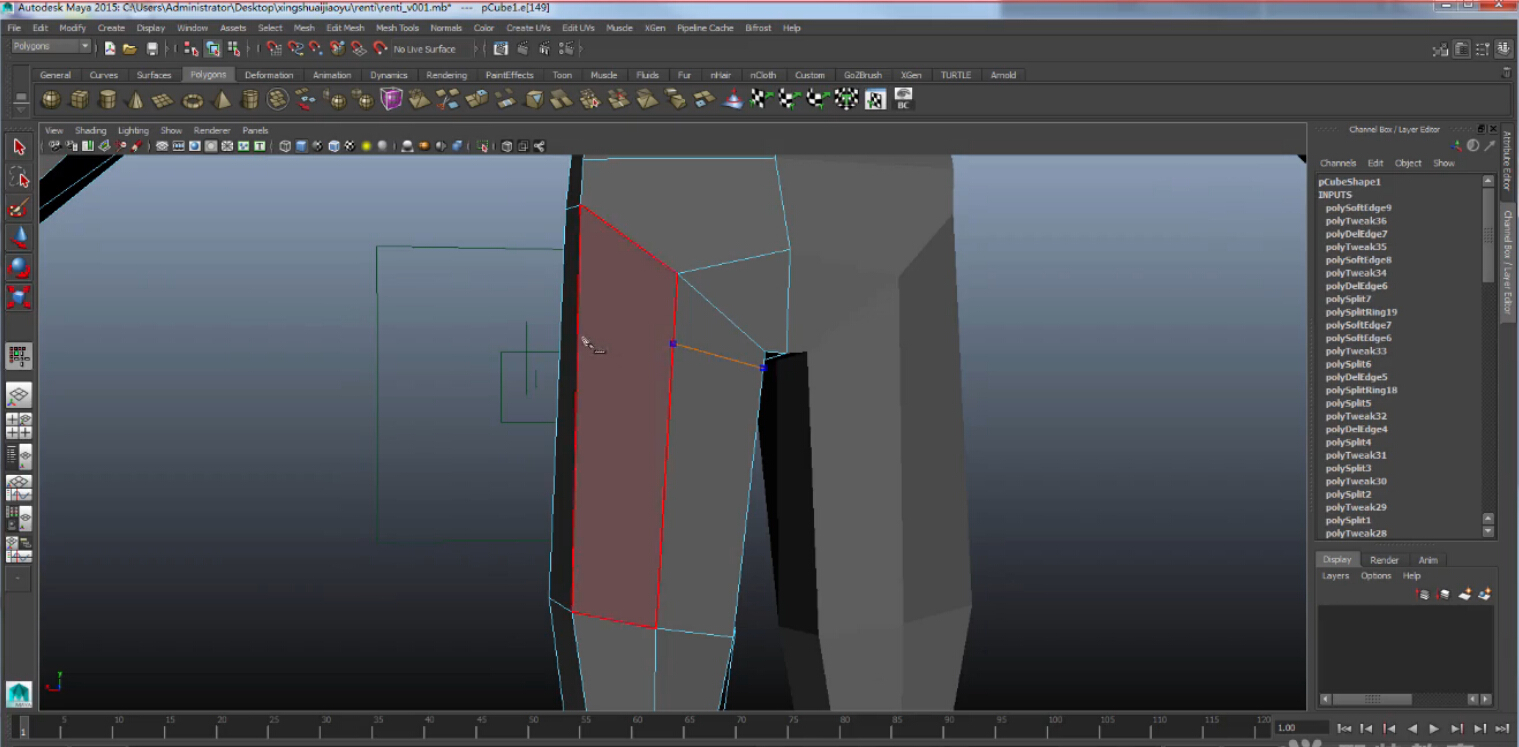Switch to the Deformation shelf tab
The width and height of the screenshot is (1519, 747).
269,75
